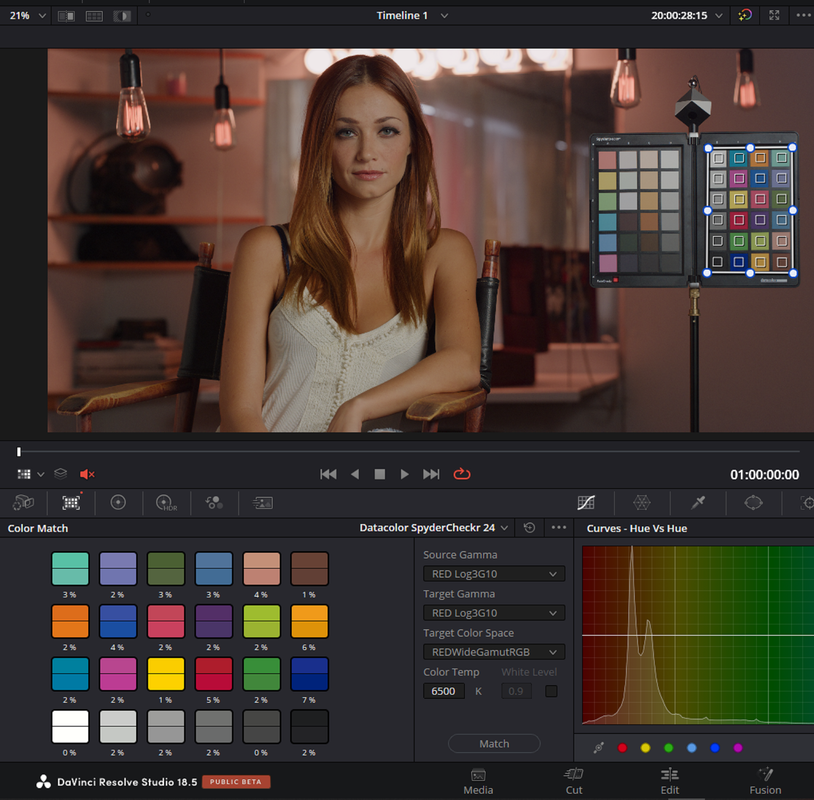This screenshot has width=814, height=800.
Task: Select the yellow color swatch in Color Match
Action: pyautogui.click(x=166, y=674)
